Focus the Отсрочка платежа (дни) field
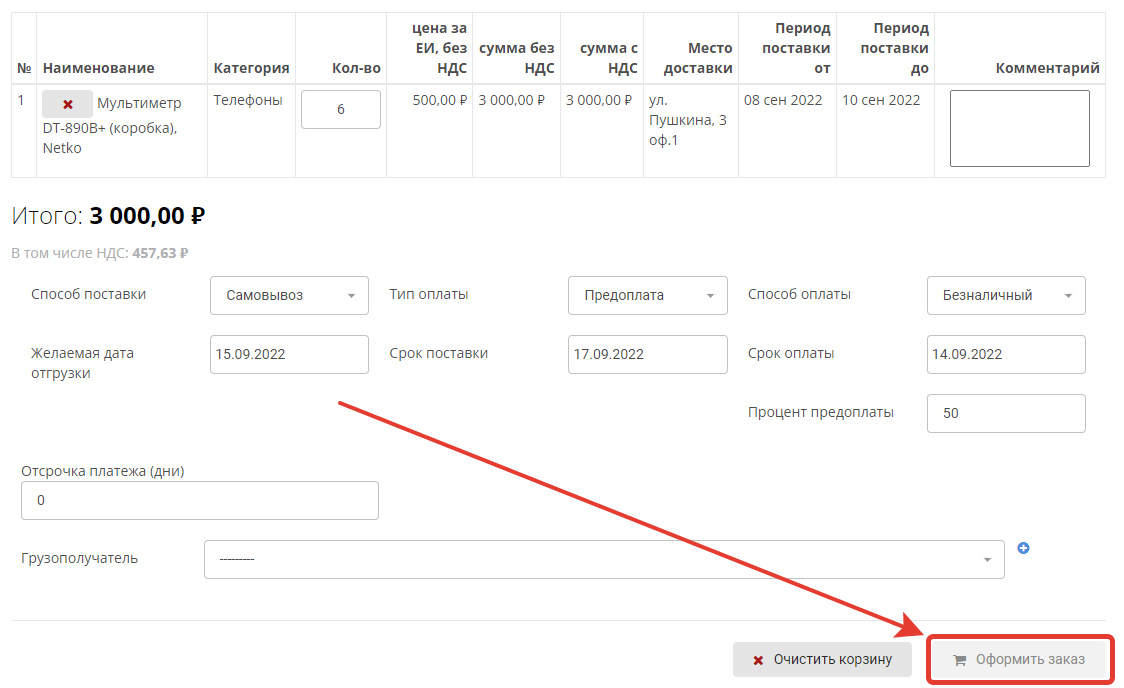Image resolution: width=1124 pixels, height=688 pixels. pyautogui.click(x=199, y=501)
